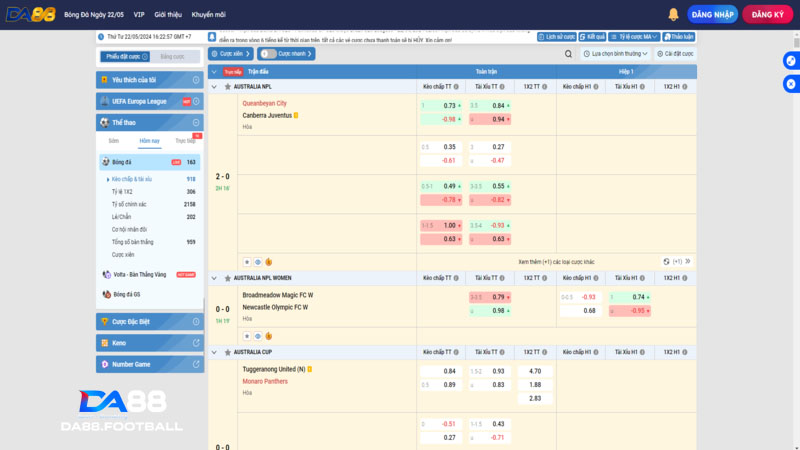Click the Đăng Nhập login button
The height and width of the screenshot is (450, 800).
(x=713, y=14)
